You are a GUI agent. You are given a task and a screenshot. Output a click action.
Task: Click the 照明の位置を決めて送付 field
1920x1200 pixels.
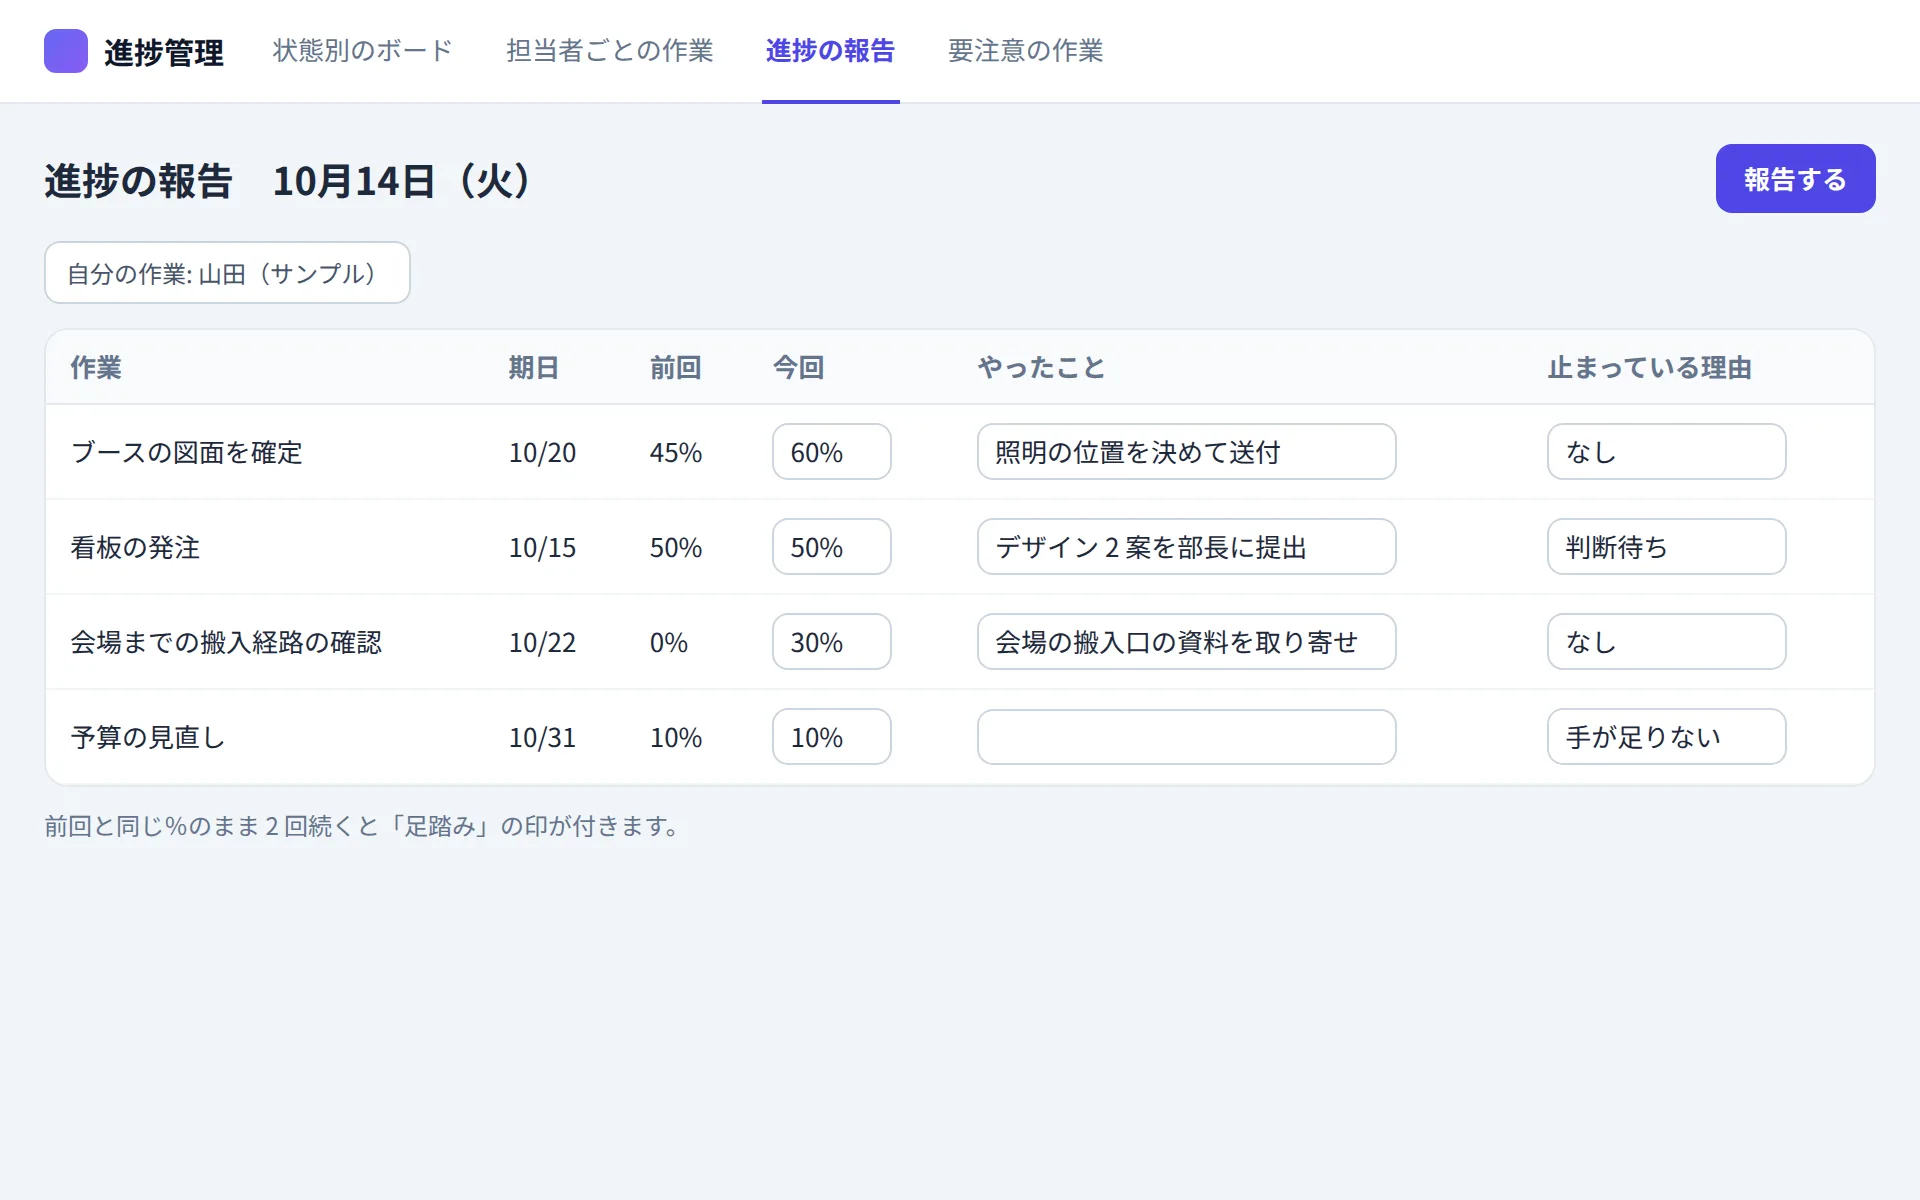(x=1186, y=452)
